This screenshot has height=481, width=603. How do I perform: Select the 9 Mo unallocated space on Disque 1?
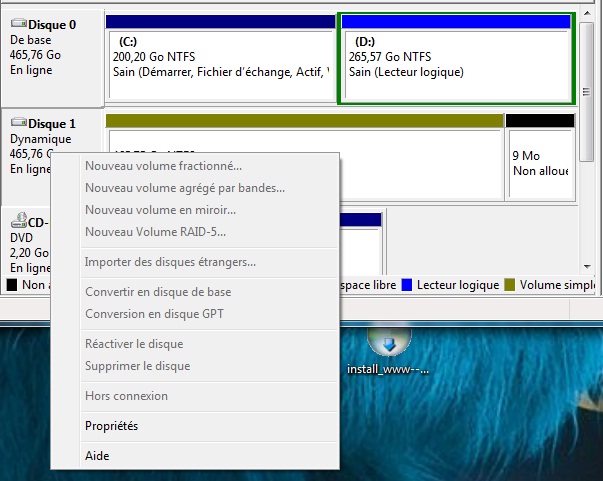tap(540, 163)
